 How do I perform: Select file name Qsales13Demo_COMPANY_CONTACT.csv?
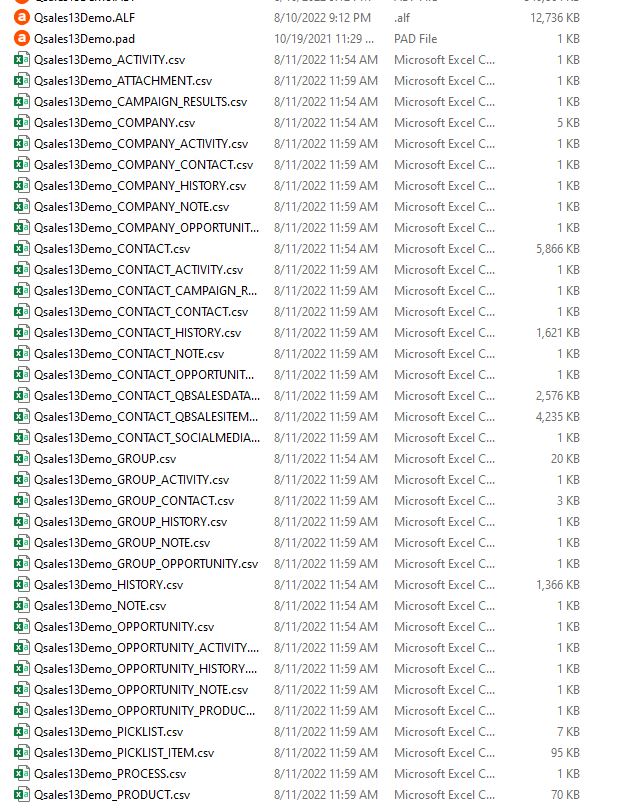pyautogui.click(x=144, y=165)
